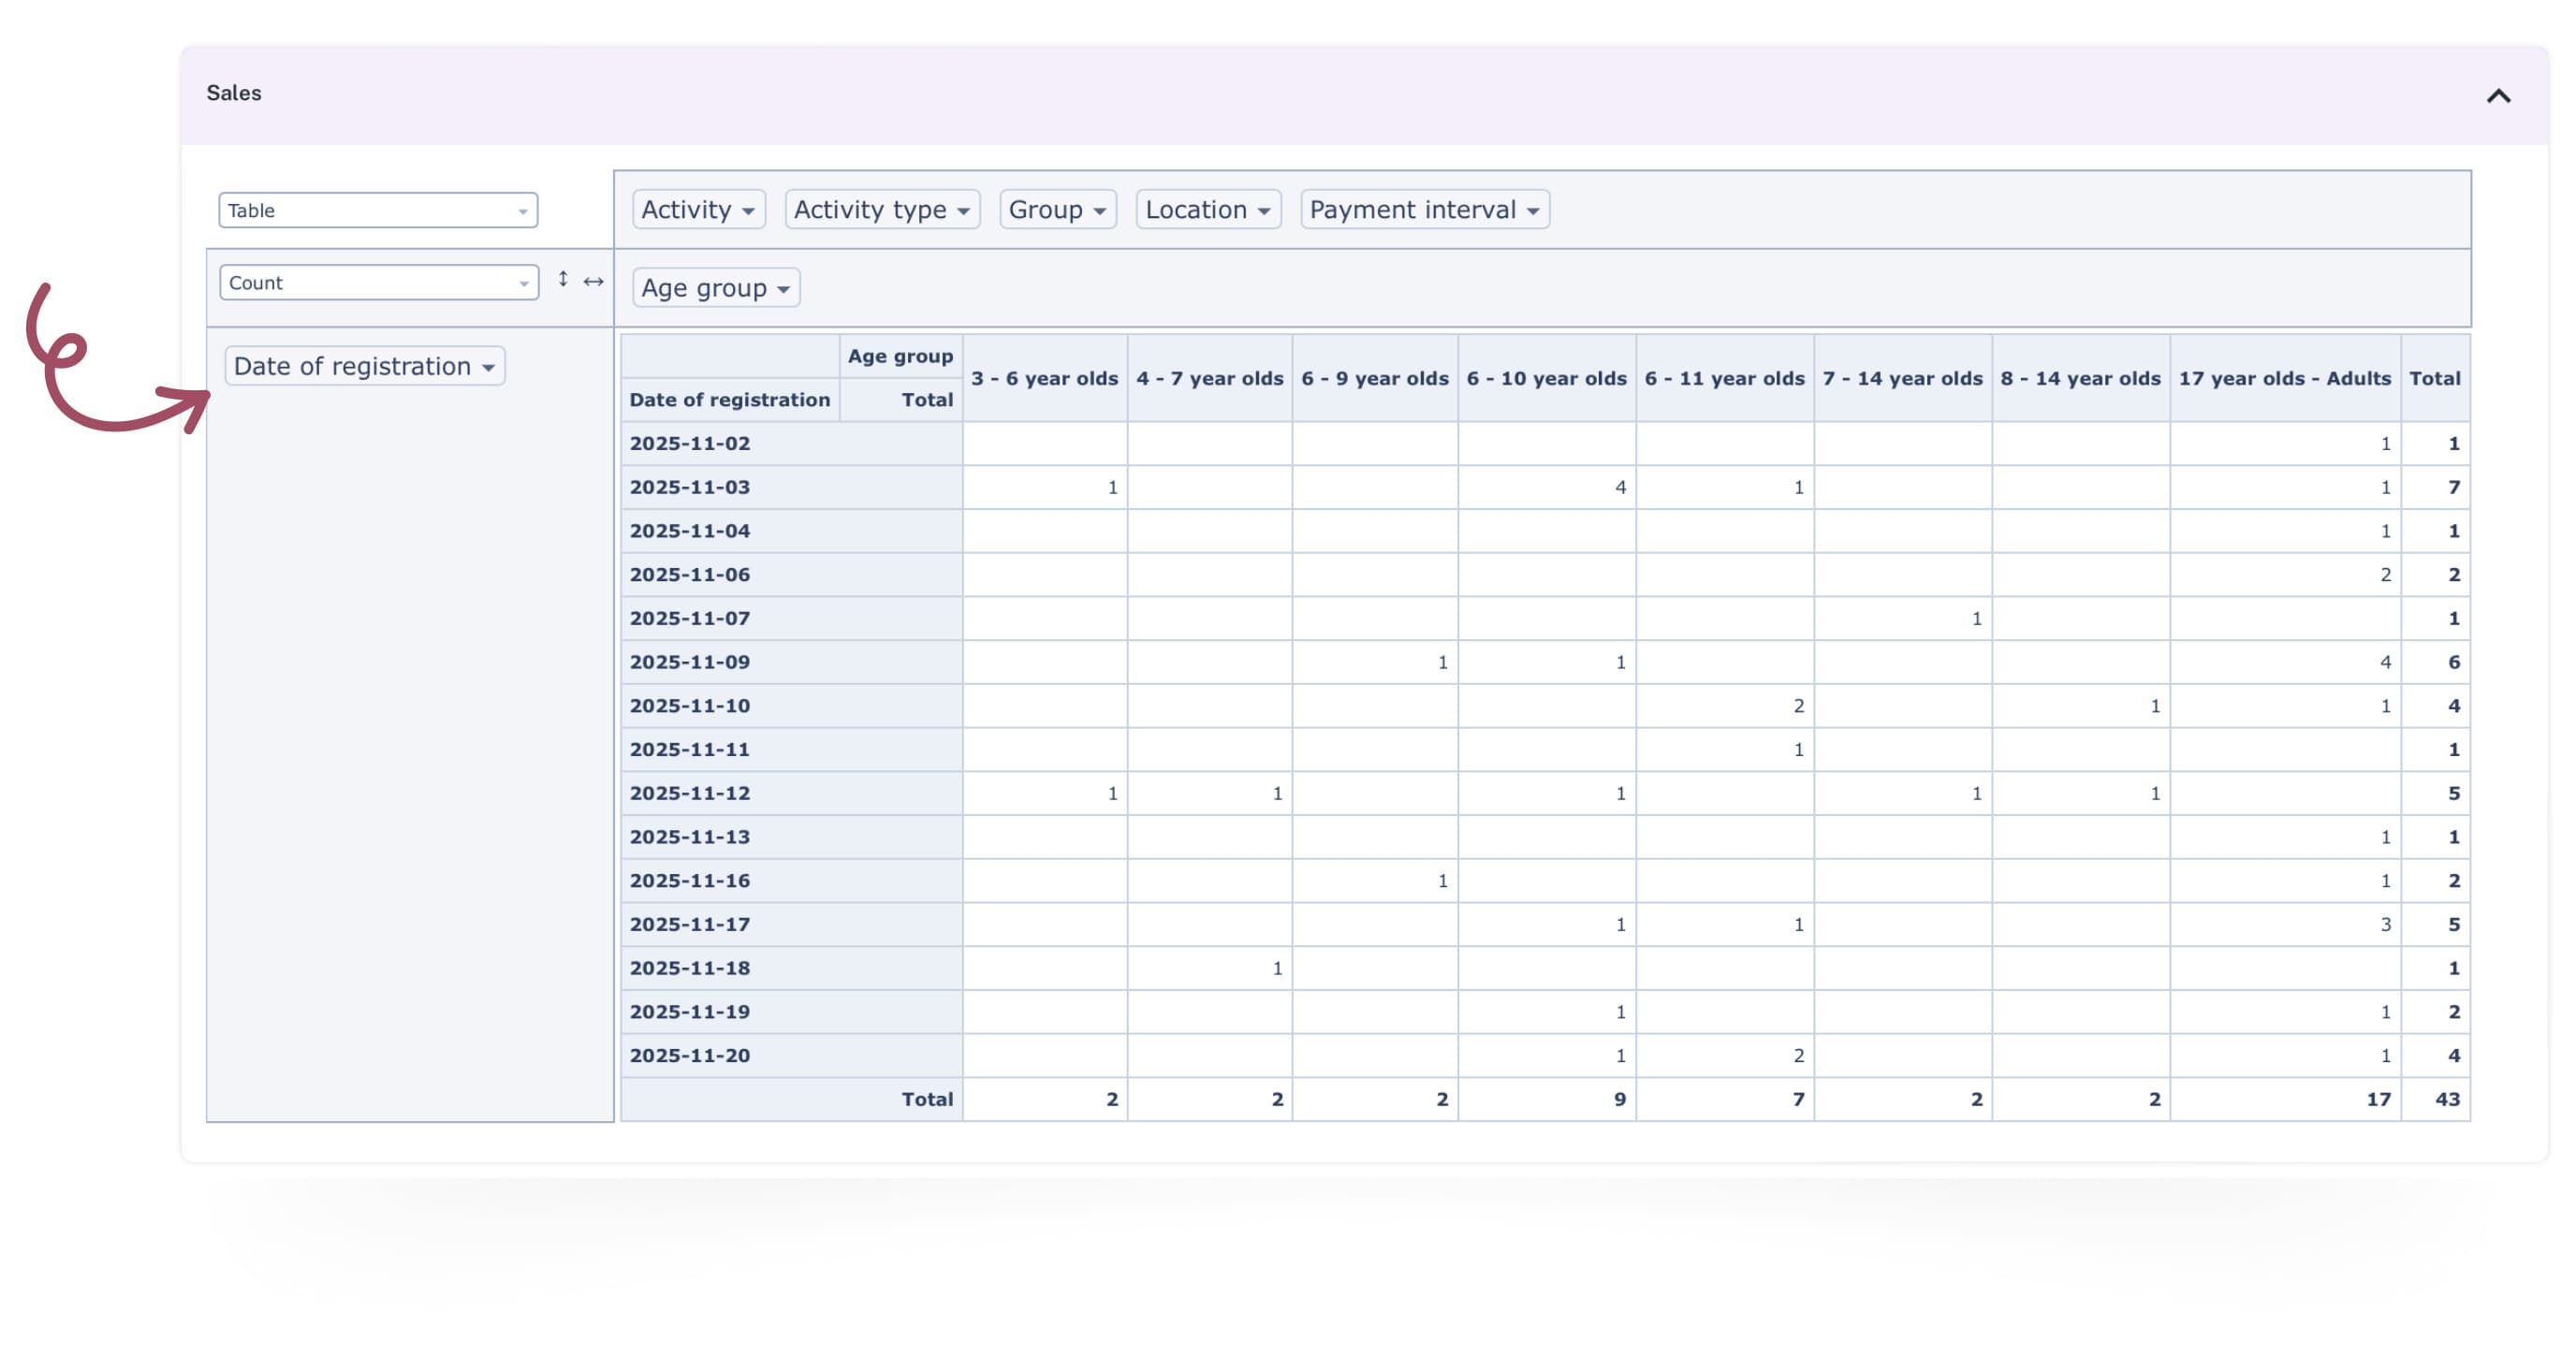Click the grand total cell showing 43
Viewport: 2576px width, 1355px height.
click(x=2448, y=1098)
